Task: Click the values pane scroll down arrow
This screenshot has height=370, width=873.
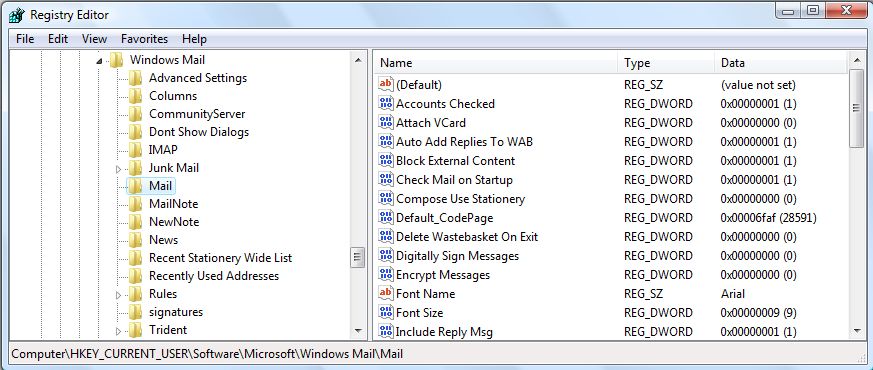Action: pos(856,332)
